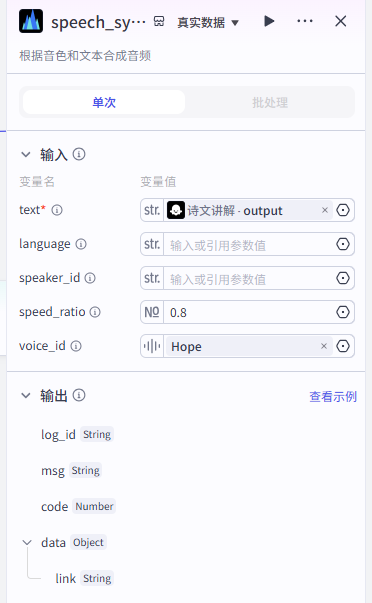372x603 pixels.
Task: Collapse the 输入 section
Action: point(26,155)
